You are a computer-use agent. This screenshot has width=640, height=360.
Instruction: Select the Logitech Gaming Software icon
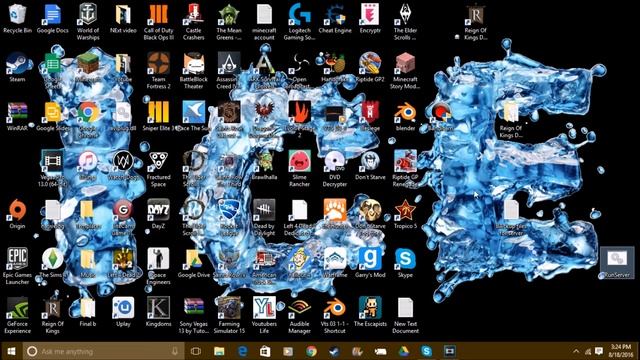pyautogui.click(x=299, y=22)
